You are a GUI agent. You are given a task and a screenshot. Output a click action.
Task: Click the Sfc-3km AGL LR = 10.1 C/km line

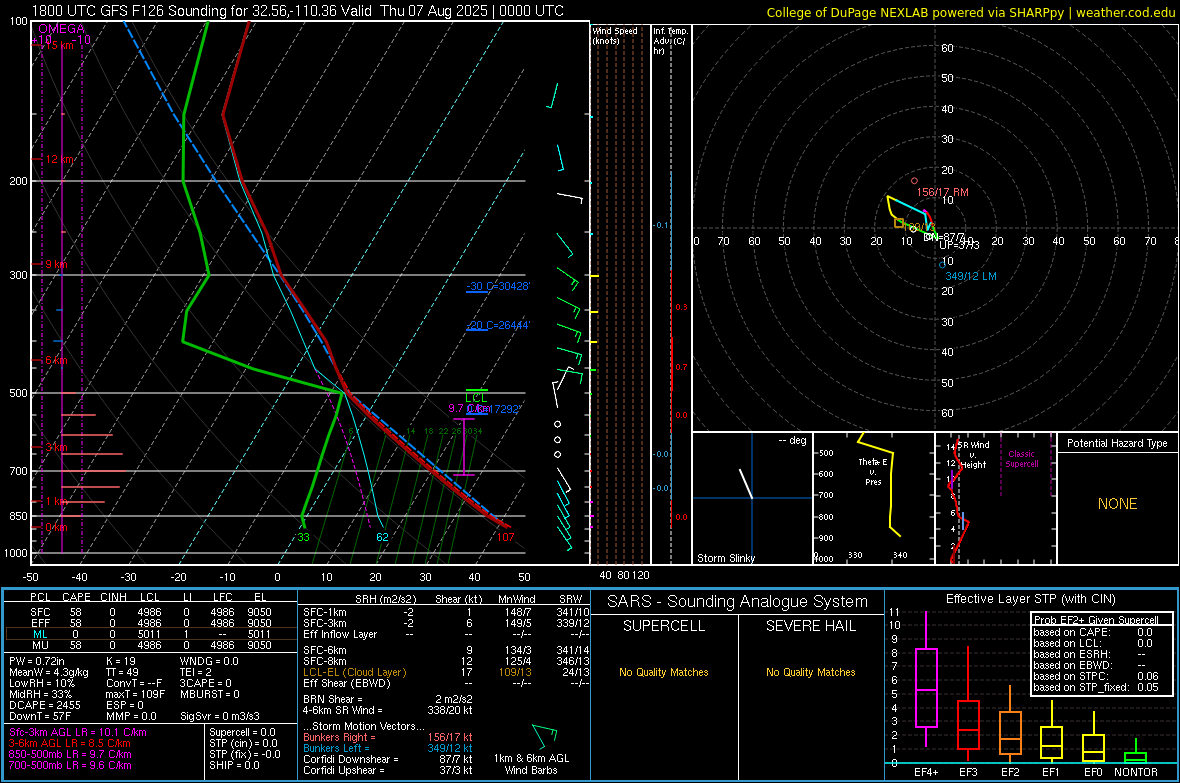78,732
